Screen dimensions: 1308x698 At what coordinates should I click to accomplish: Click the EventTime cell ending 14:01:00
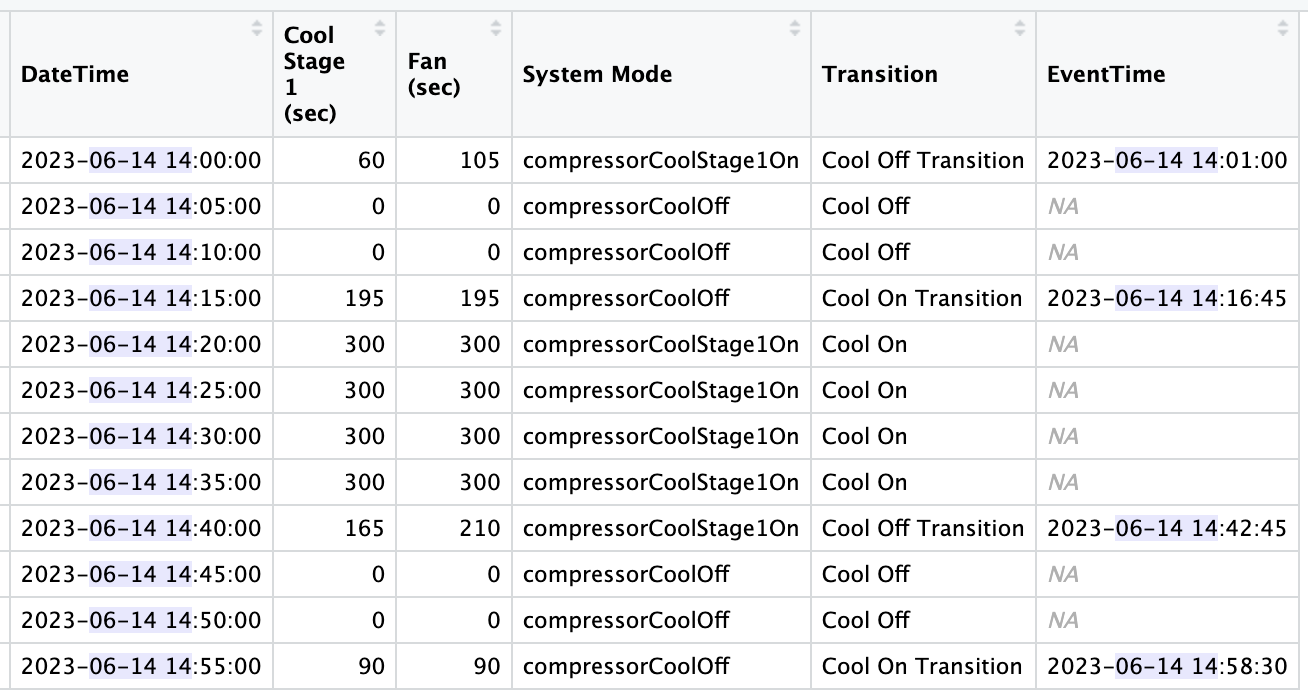tap(1167, 160)
